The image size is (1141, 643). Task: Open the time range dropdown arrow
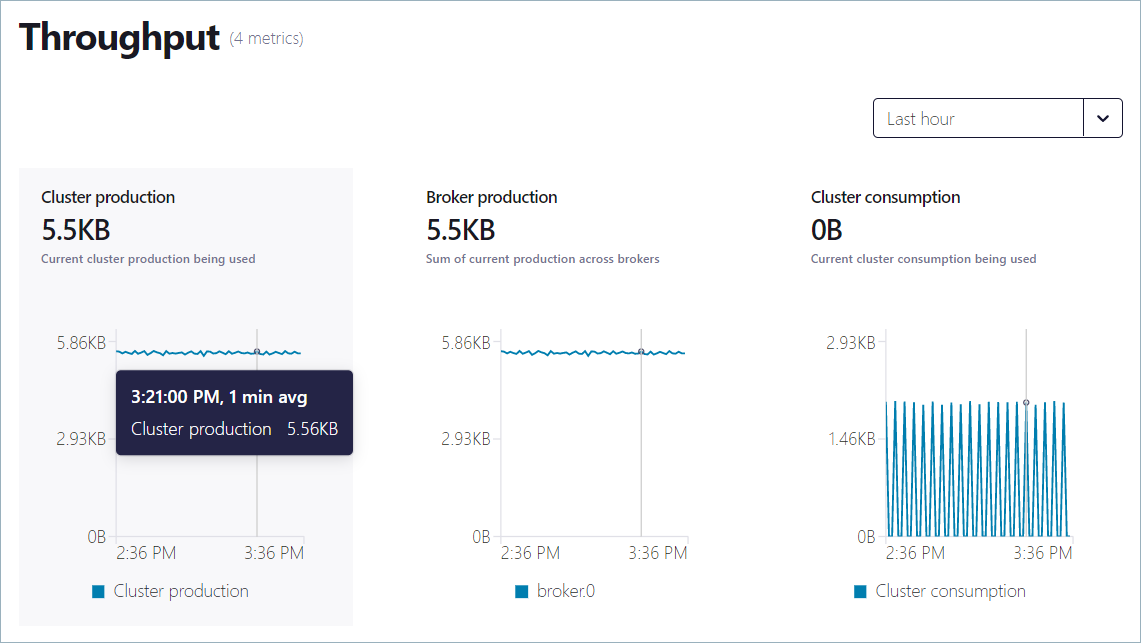[1103, 118]
